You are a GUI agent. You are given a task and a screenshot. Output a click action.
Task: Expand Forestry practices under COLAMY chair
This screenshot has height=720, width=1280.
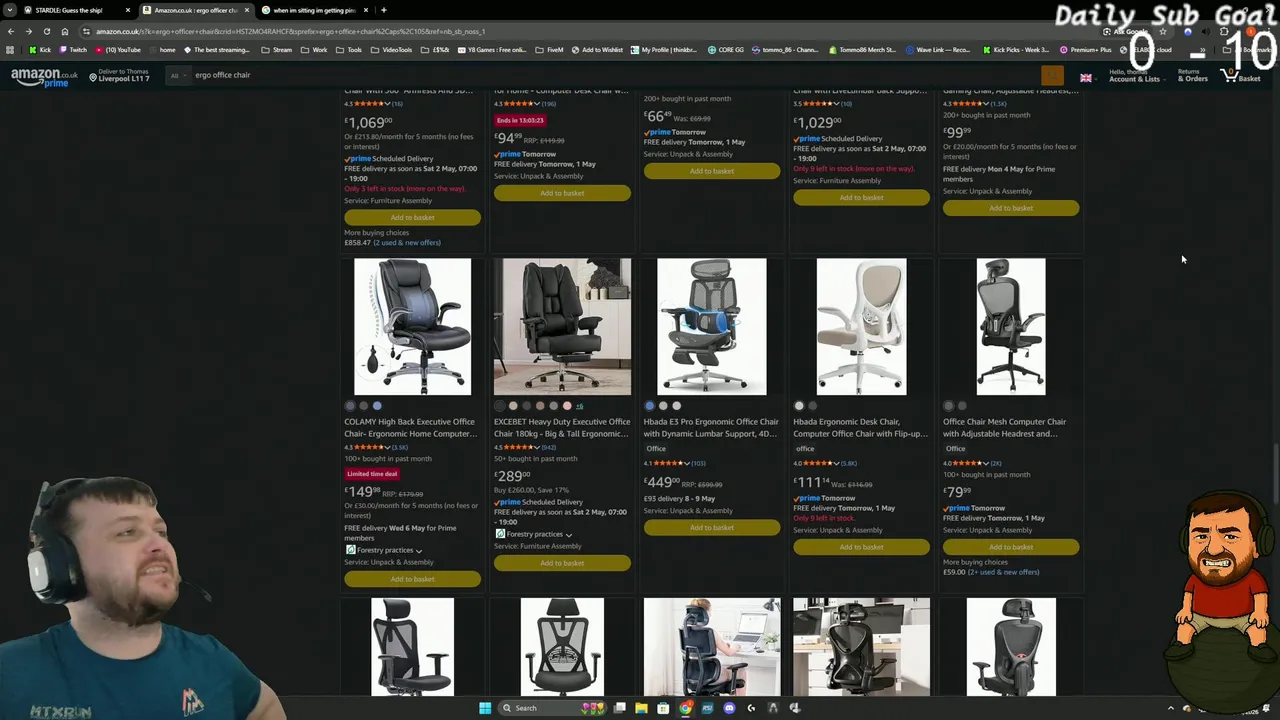(384, 550)
